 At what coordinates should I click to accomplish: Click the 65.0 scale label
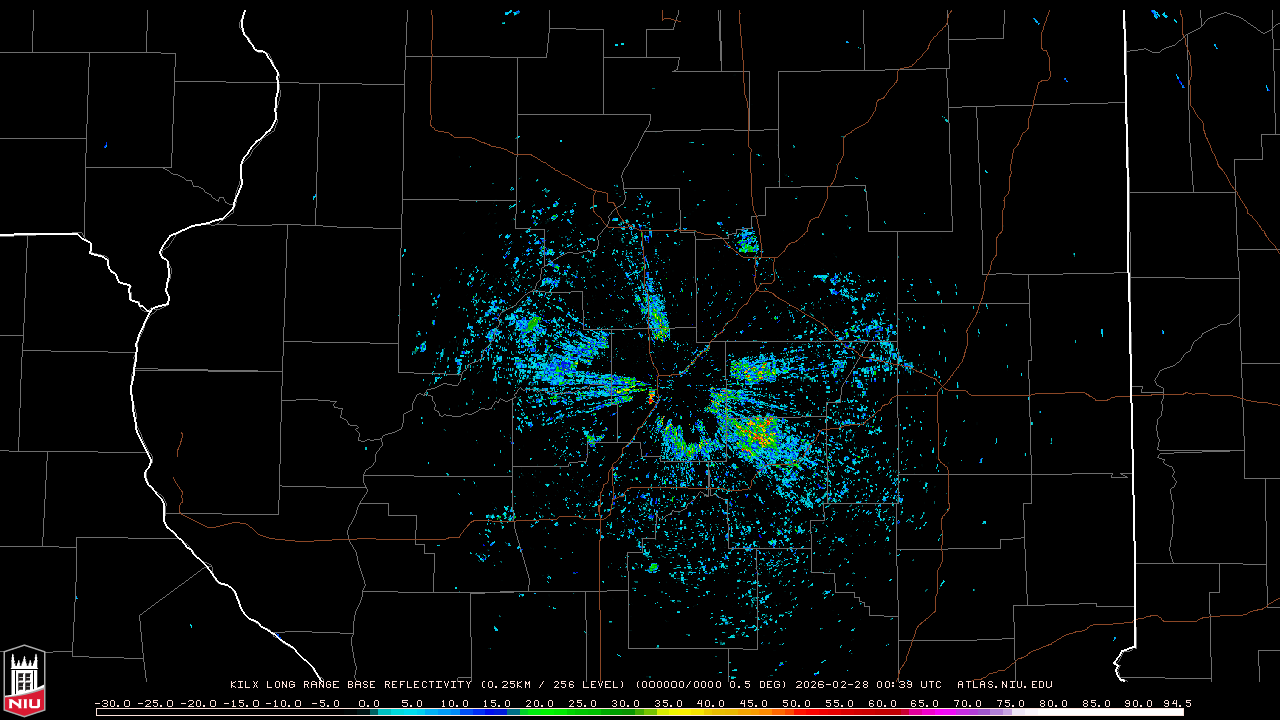tap(924, 704)
